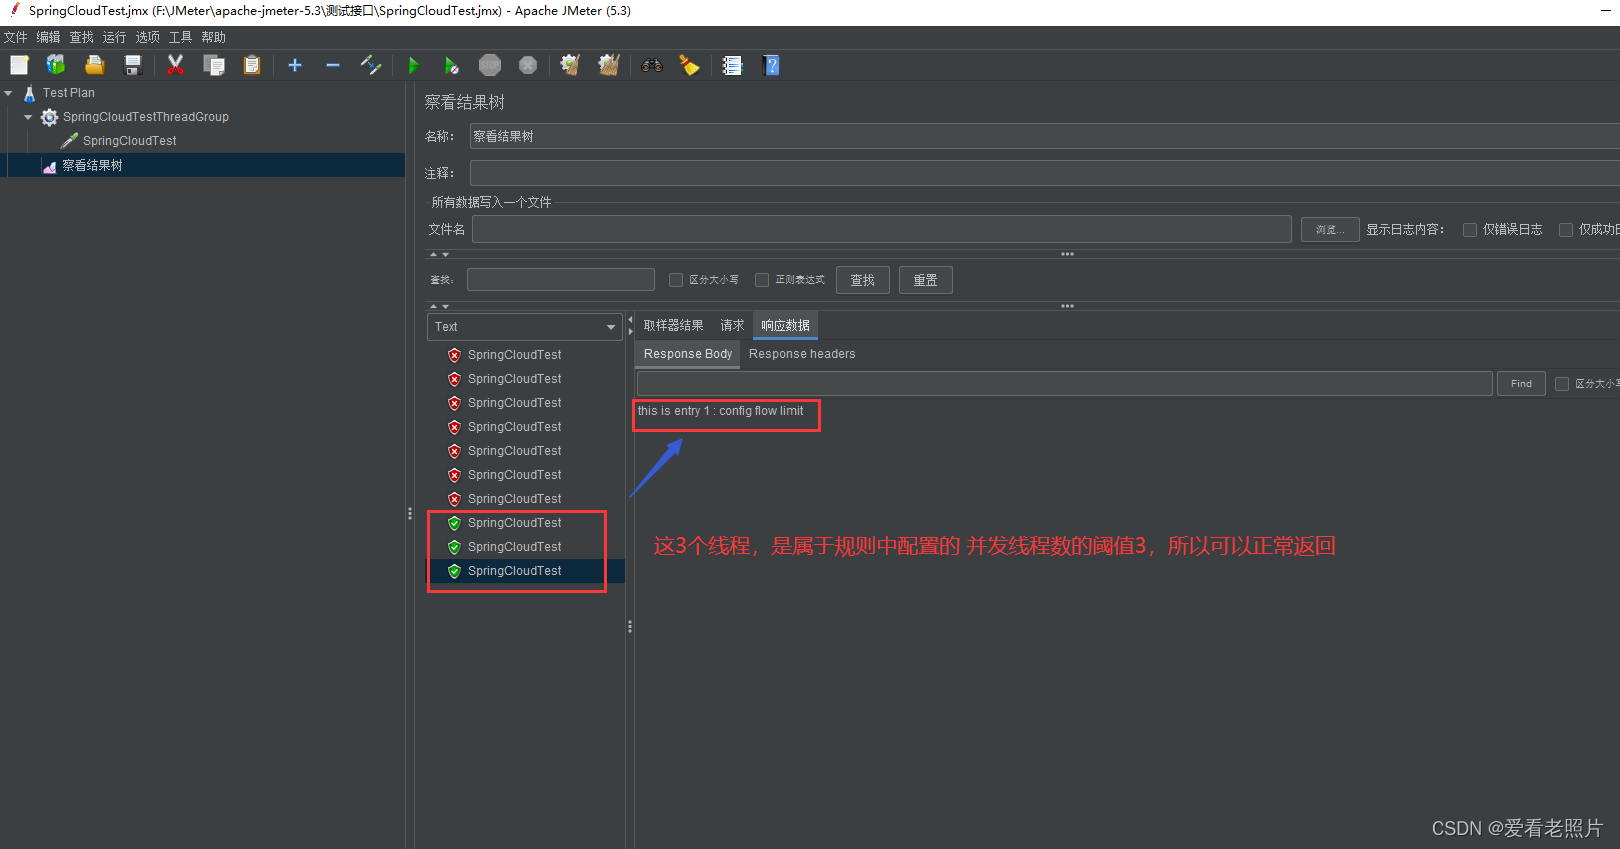Click the blue plus Expand All icon
Viewport: 1620px width, 849px height.
coord(295,65)
